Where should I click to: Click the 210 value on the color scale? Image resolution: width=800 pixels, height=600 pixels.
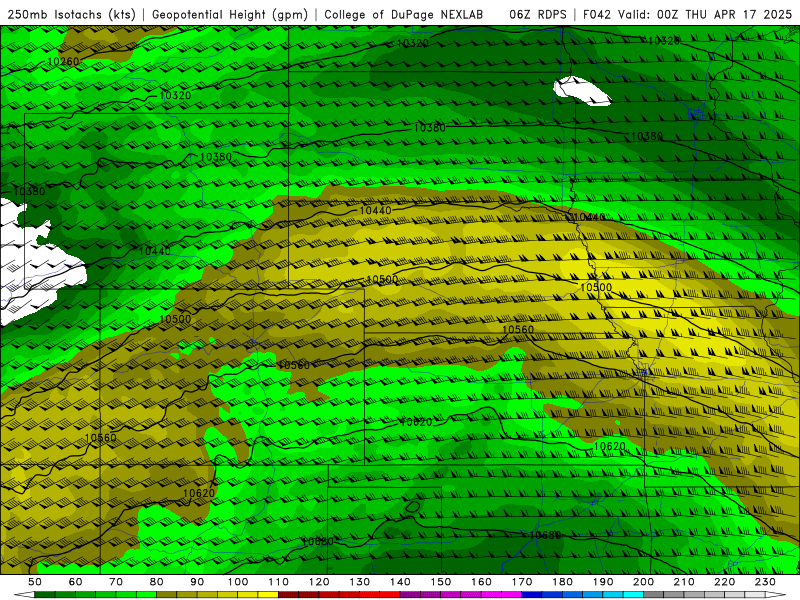tap(684, 582)
